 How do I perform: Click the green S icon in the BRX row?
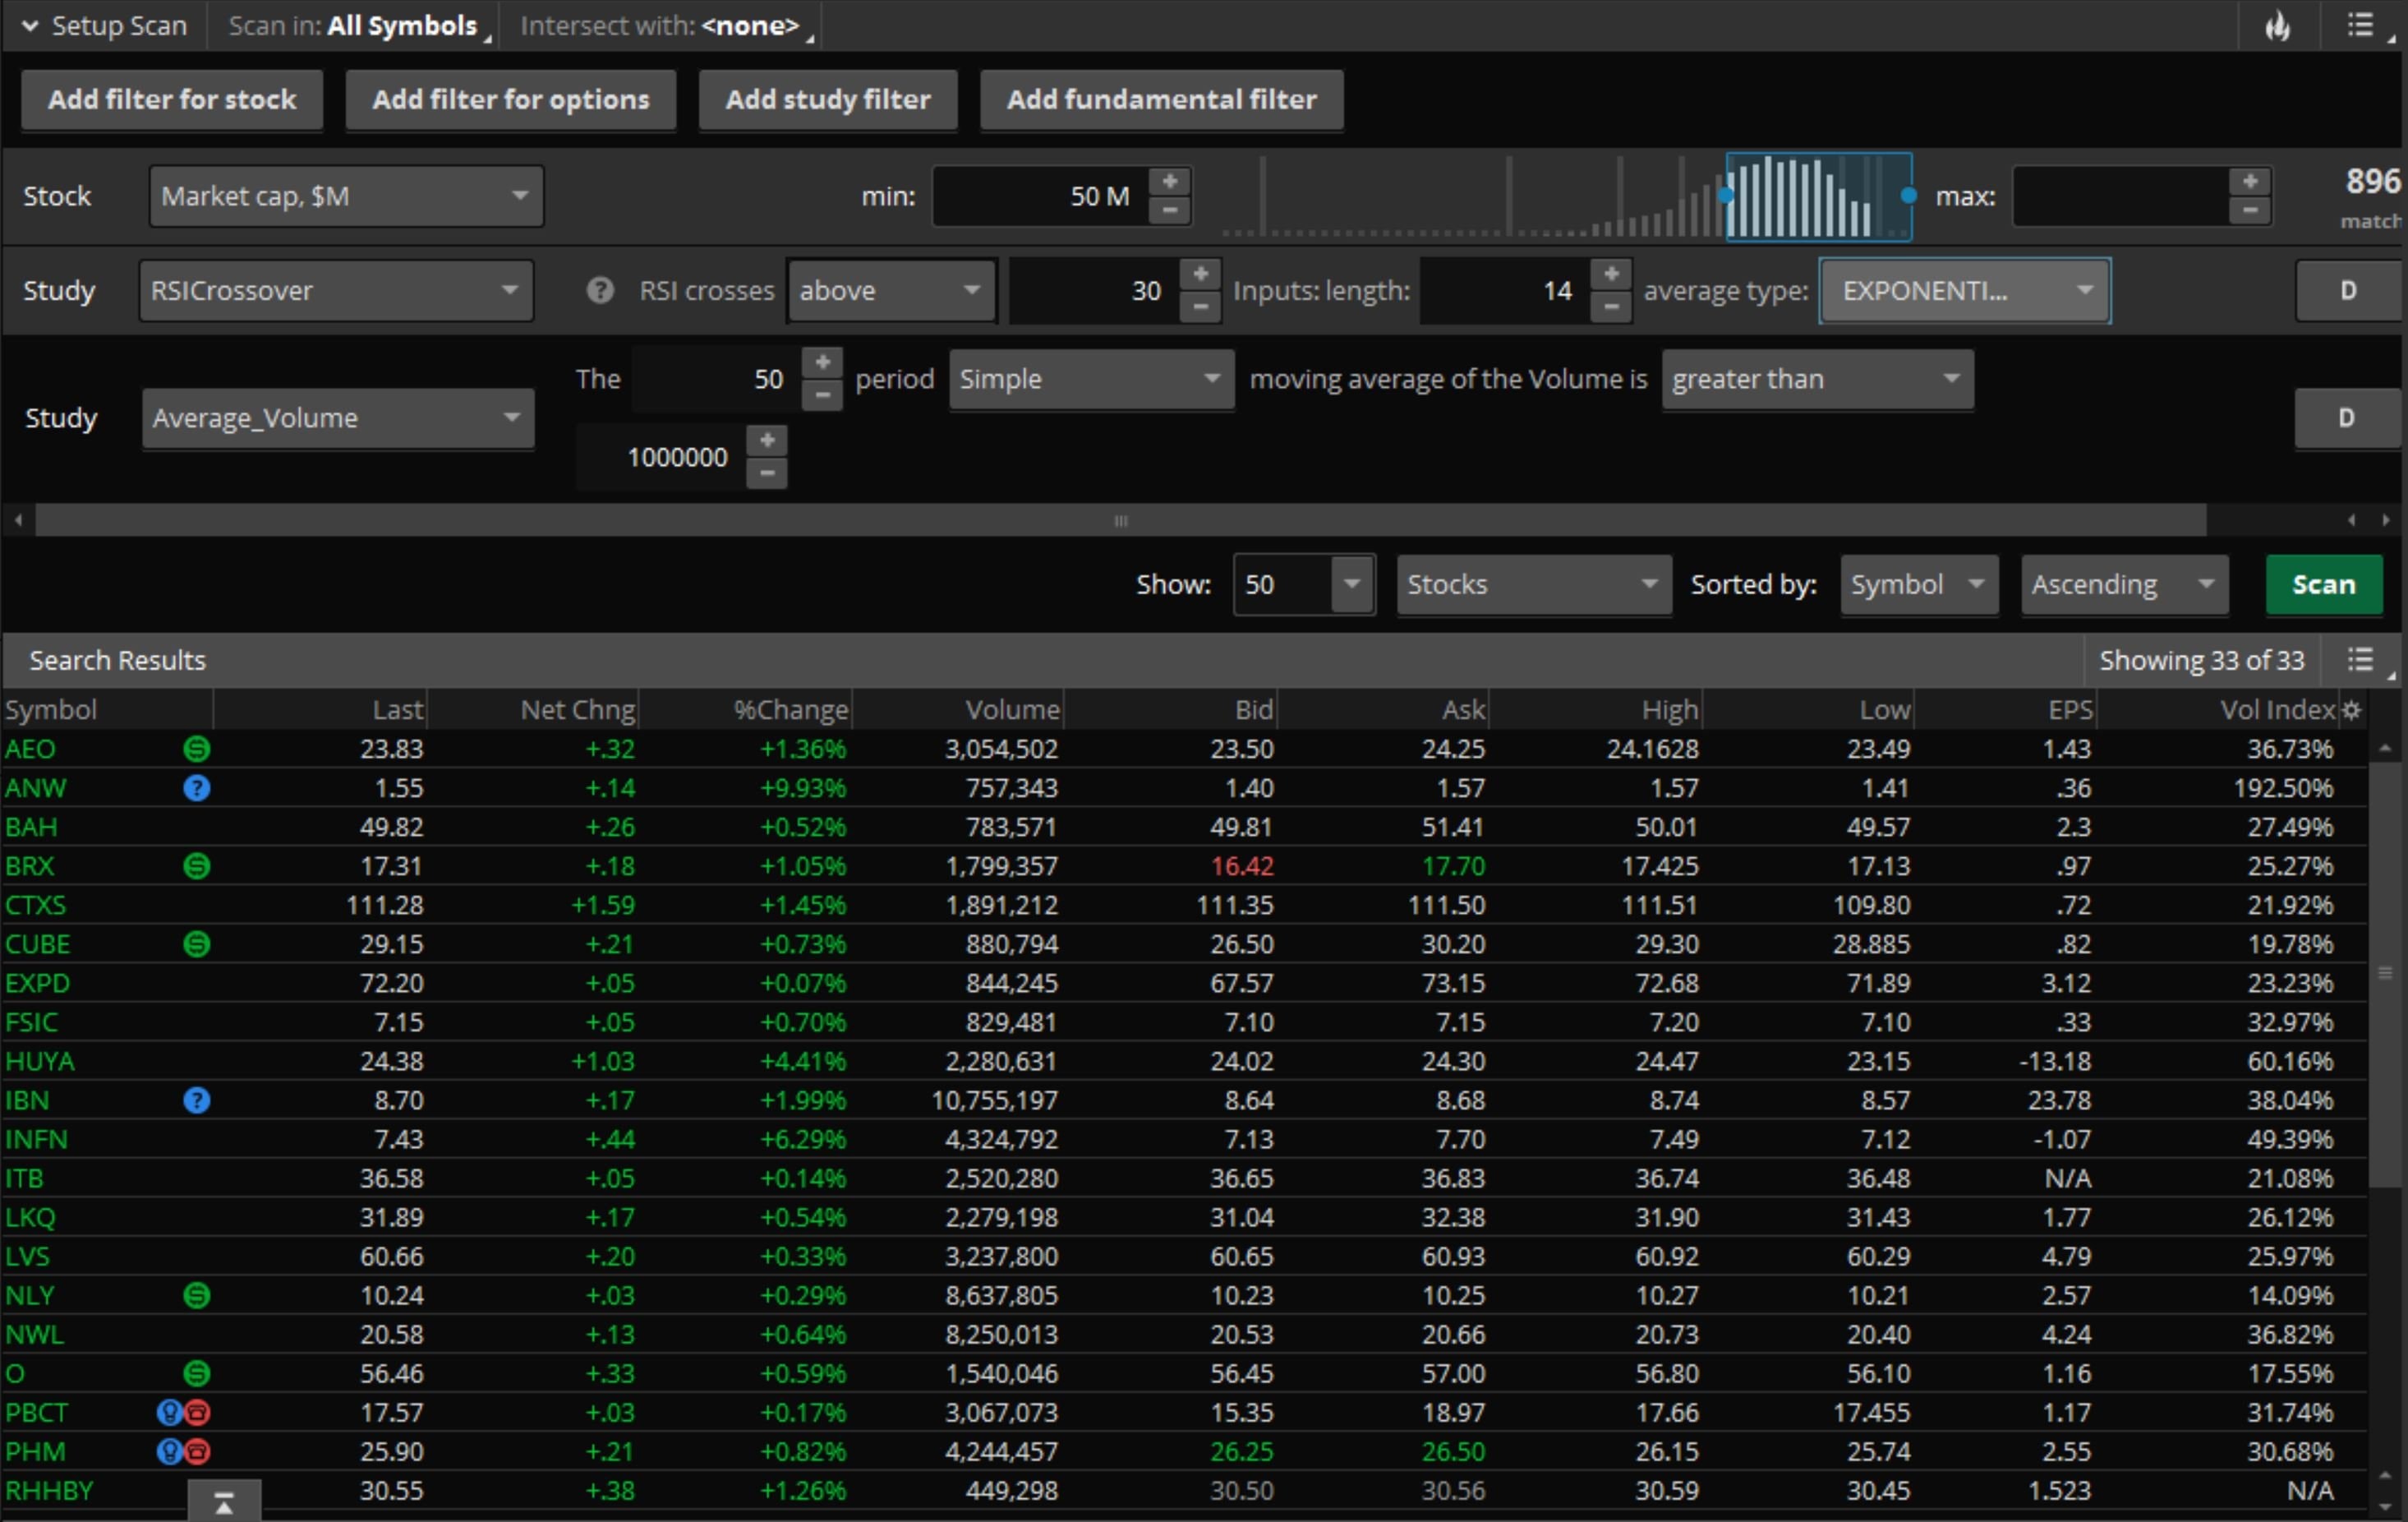tap(197, 866)
